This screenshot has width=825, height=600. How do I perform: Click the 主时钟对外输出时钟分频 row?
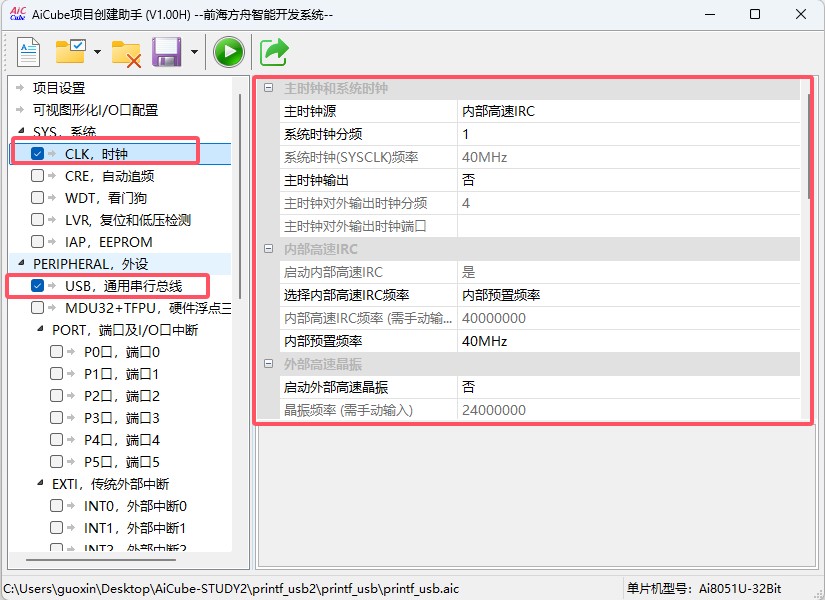pyautogui.click(x=540, y=203)
